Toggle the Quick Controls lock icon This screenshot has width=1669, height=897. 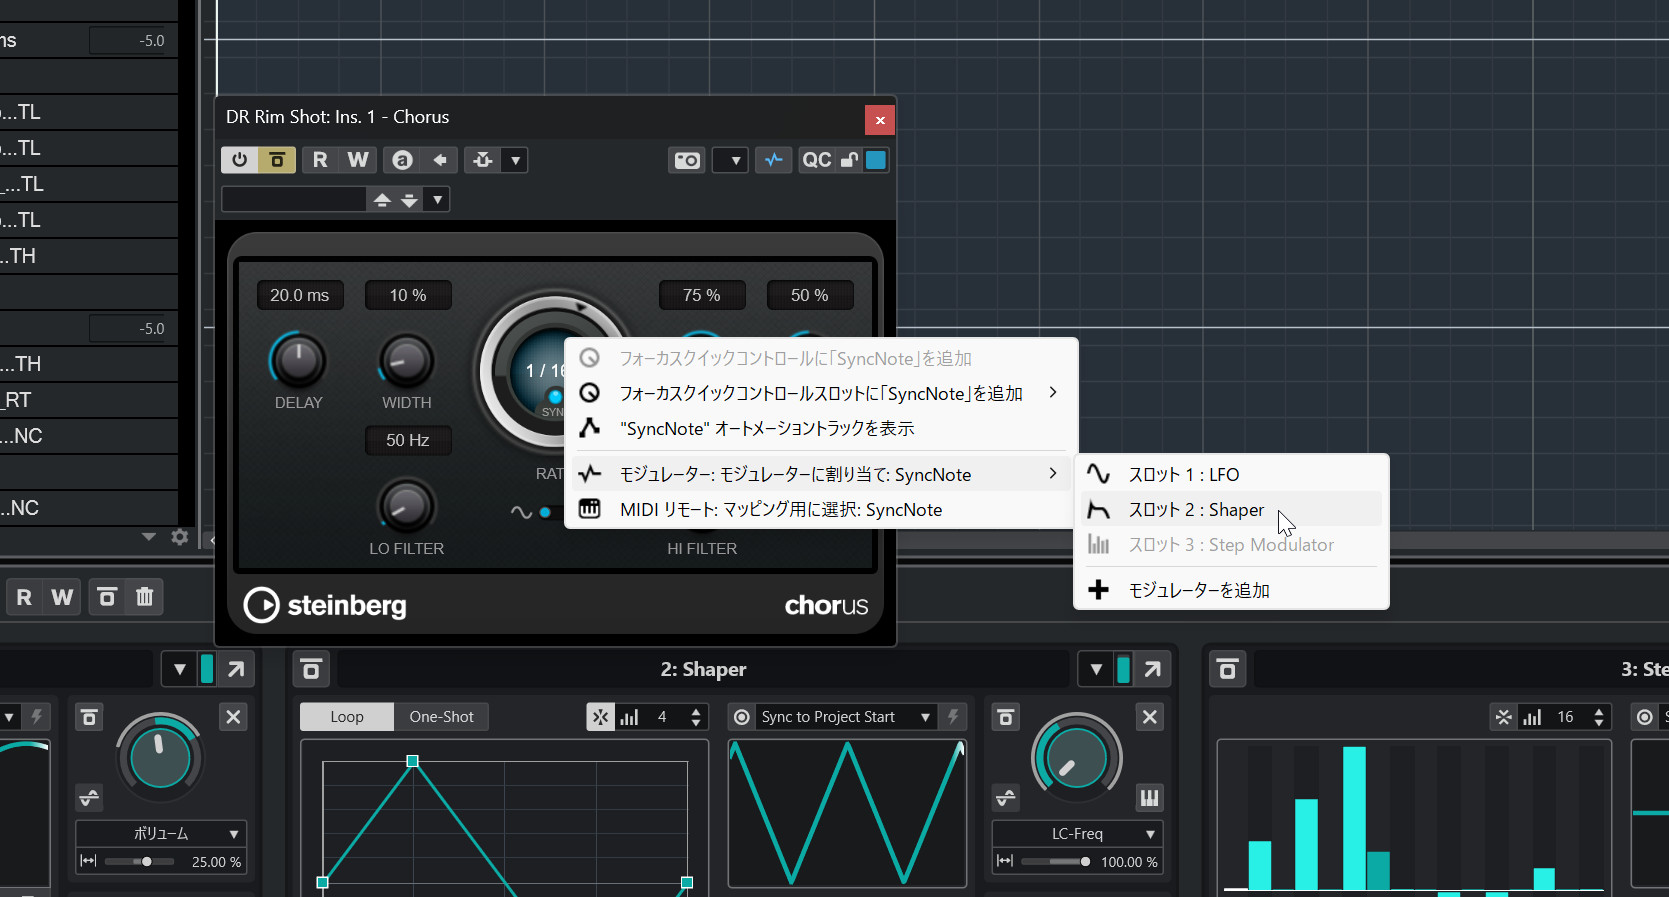tap(849, 160)
